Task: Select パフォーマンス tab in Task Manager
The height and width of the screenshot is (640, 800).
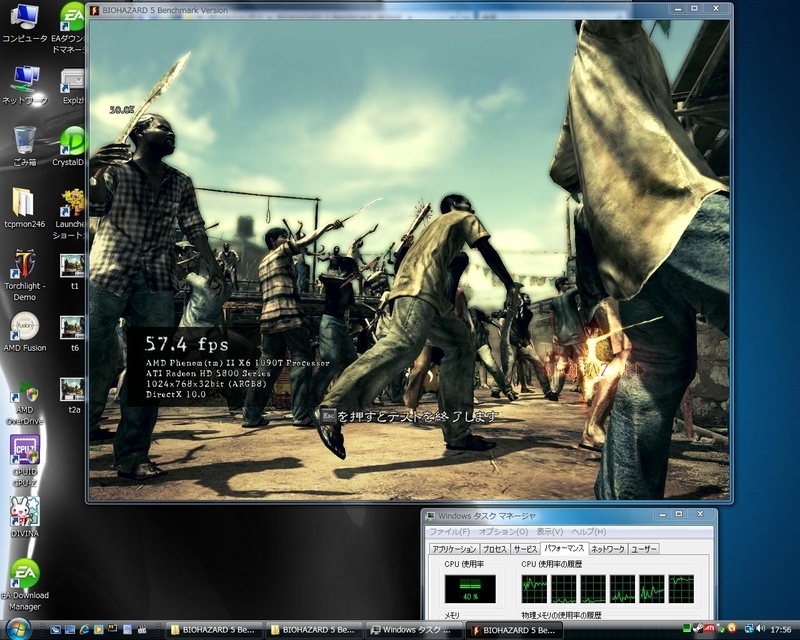Action: tap(564, 548)
